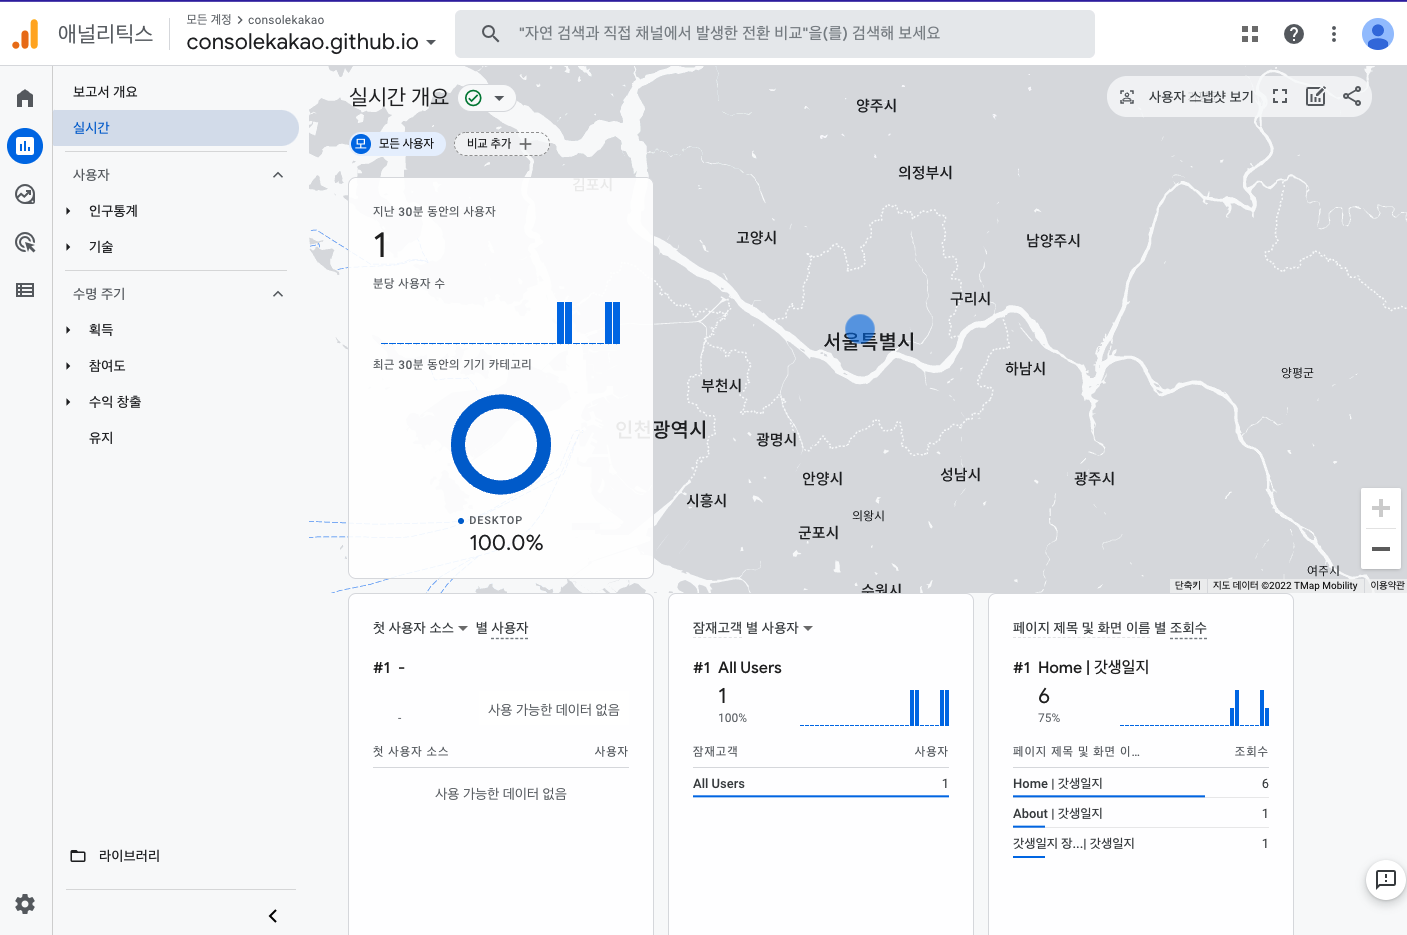1407x935 pixels.
Task: Expand the 인구통계 tree item
Action: 69,211
